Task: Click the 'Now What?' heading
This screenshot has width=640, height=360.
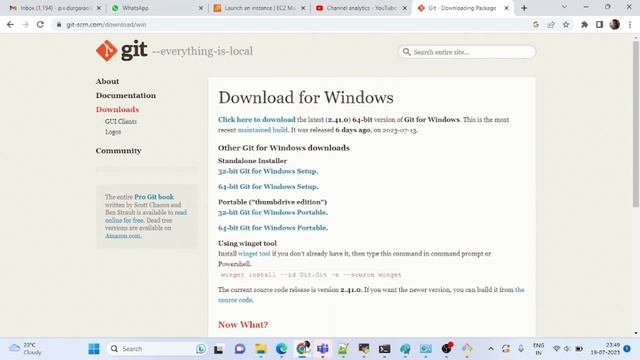Action: point(243,324)
